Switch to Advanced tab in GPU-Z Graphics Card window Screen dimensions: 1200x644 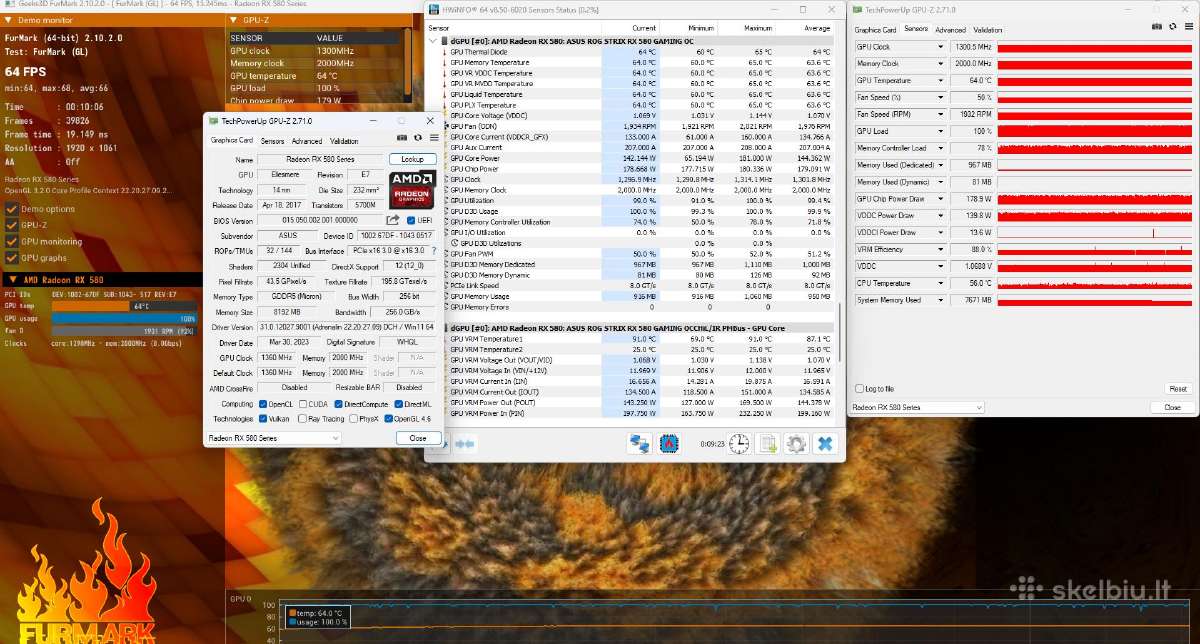click(x=307, y=141)
